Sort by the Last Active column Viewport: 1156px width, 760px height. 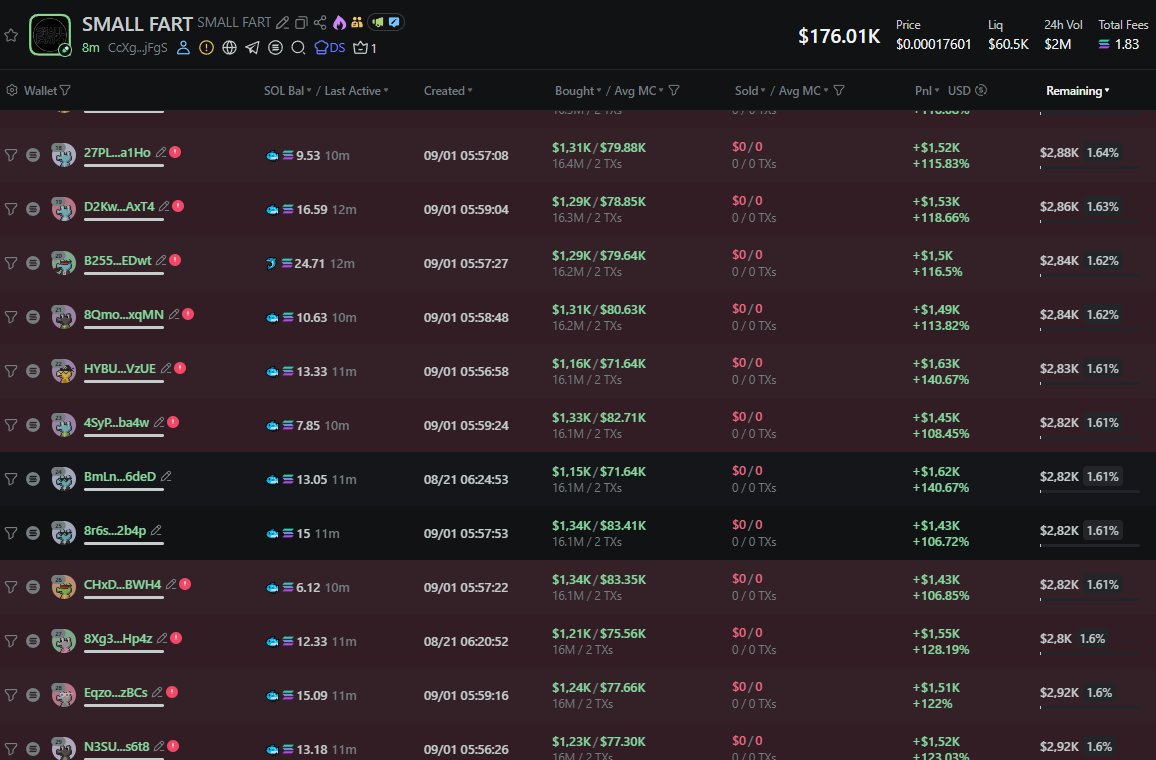tap(356, 91)
